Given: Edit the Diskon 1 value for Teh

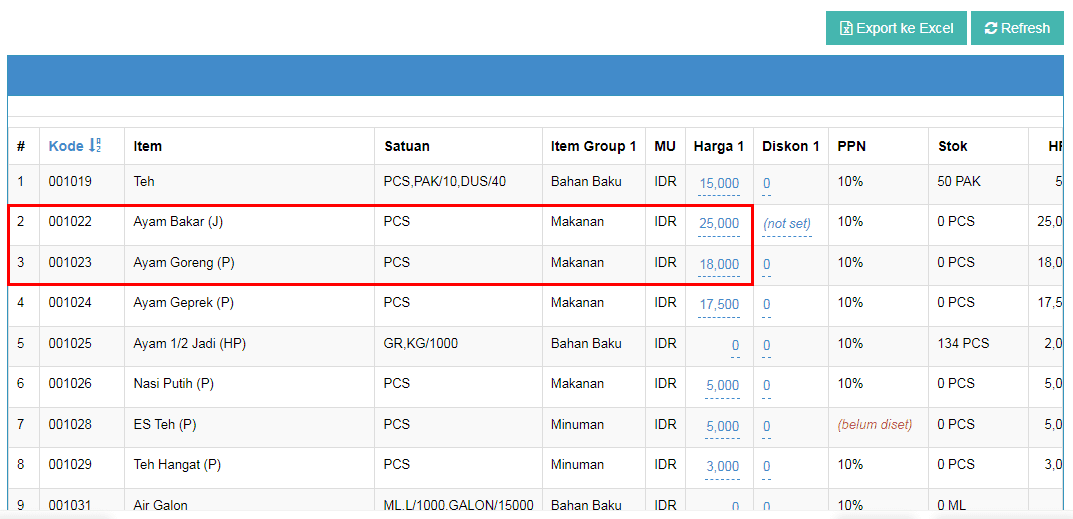Looking at the screenshot, I should tap(766, 183).
